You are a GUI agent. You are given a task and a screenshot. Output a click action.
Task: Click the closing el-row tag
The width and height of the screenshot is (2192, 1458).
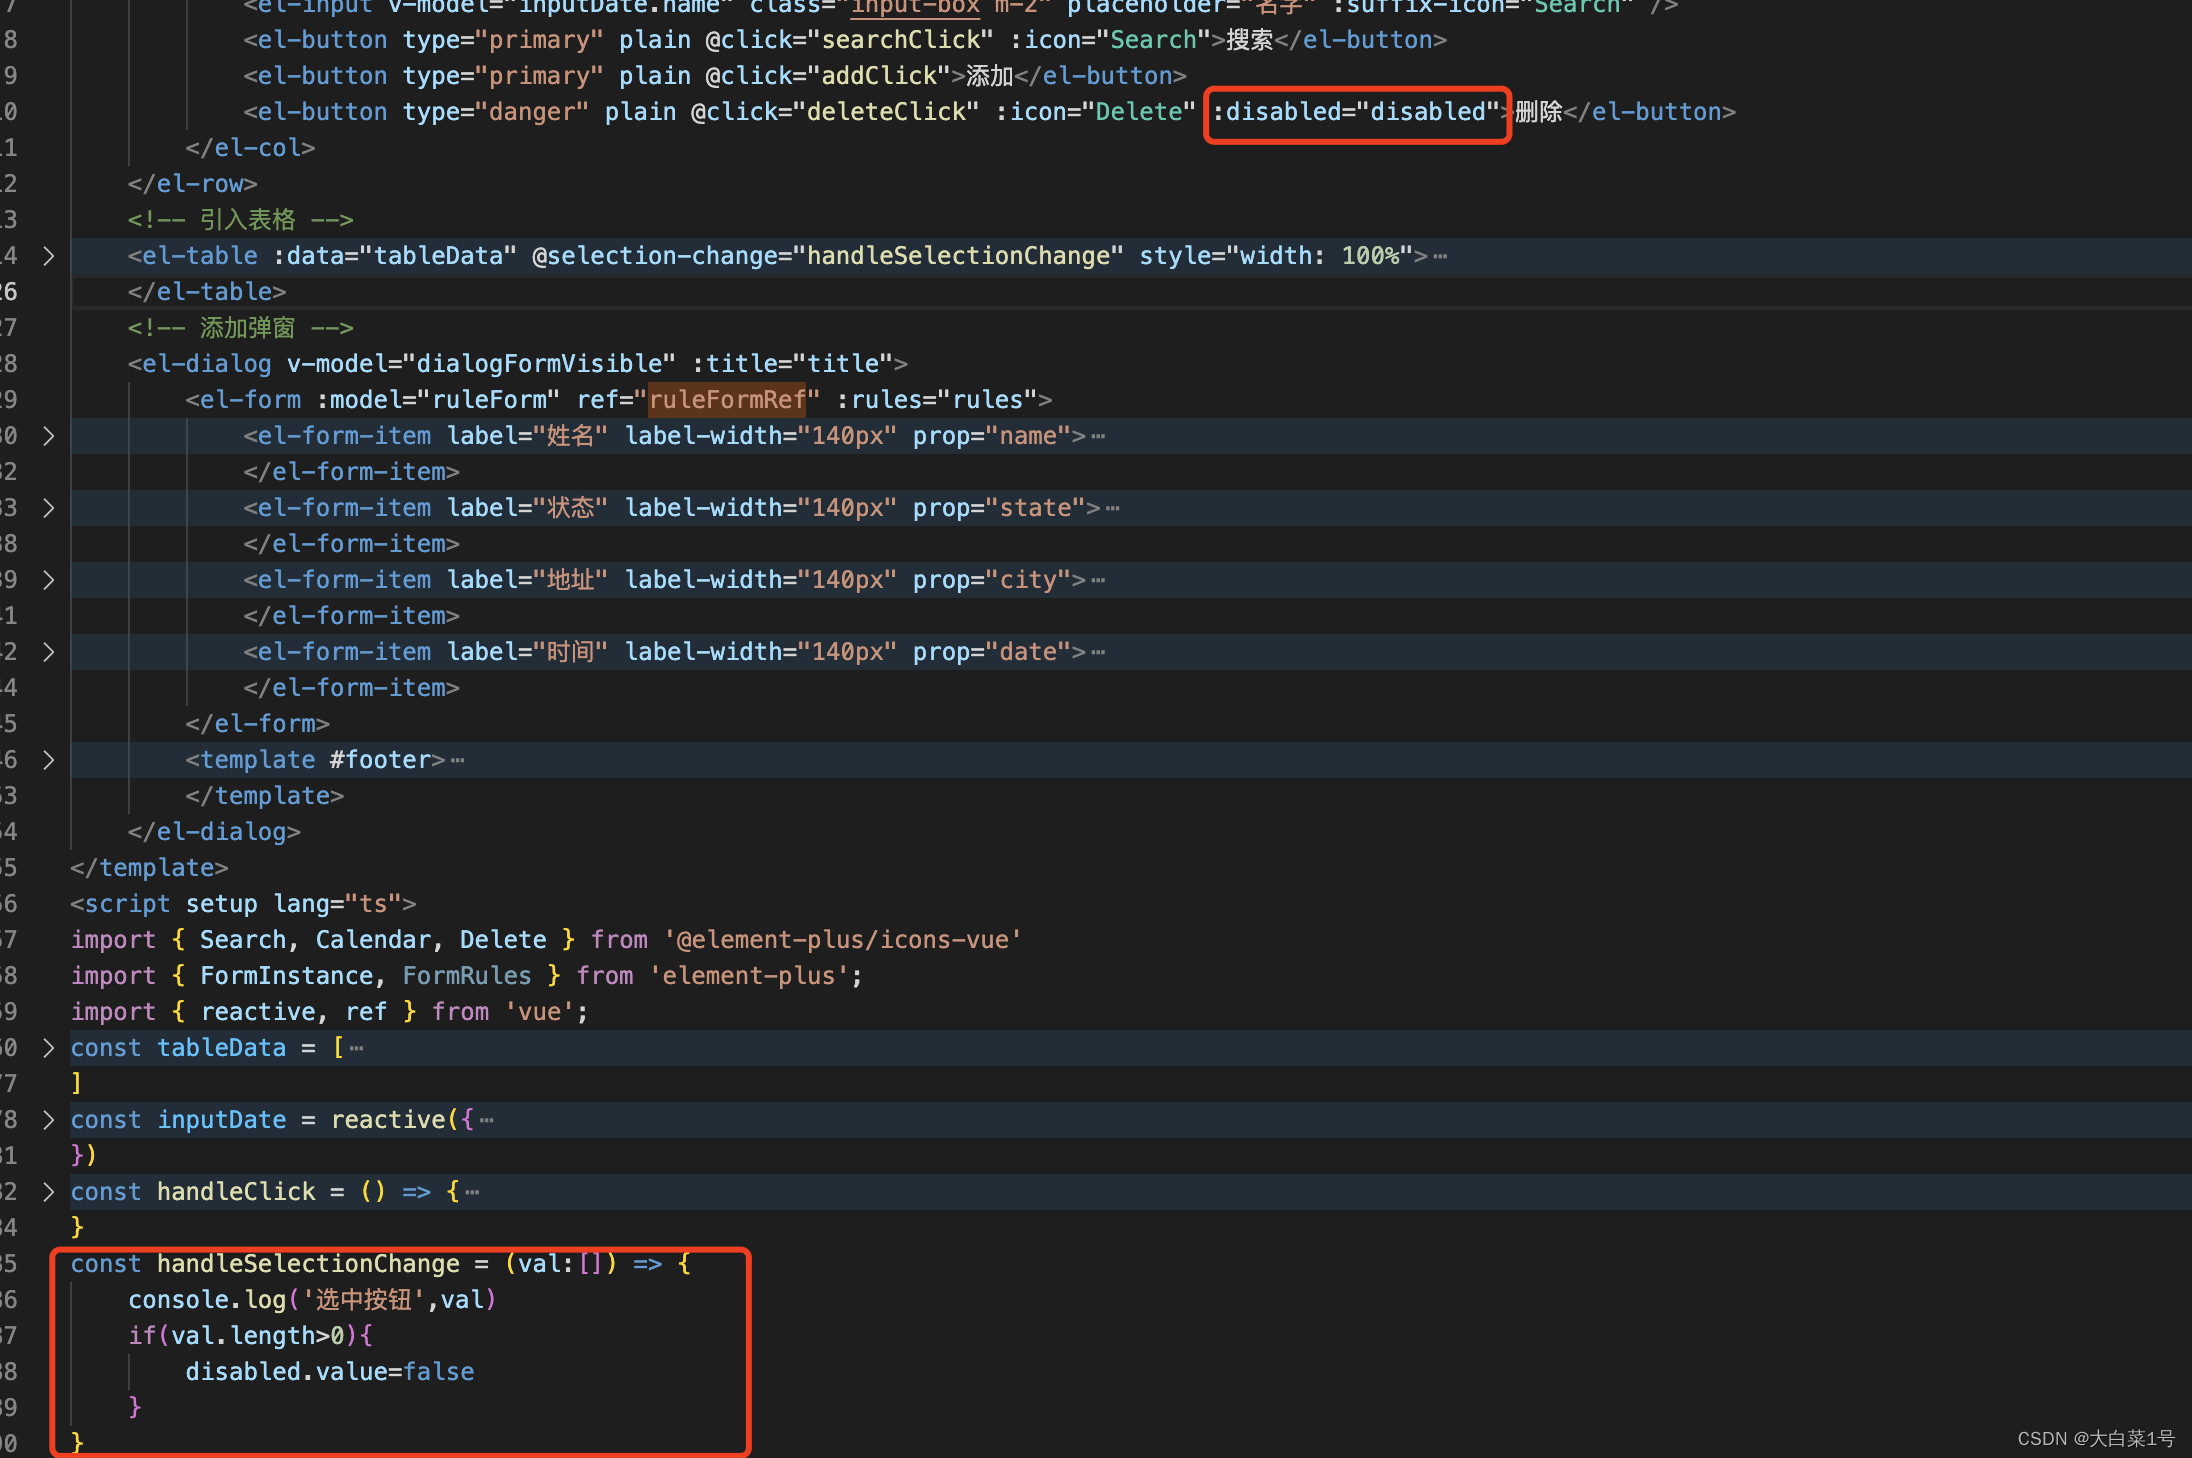[x=192, y=184]
